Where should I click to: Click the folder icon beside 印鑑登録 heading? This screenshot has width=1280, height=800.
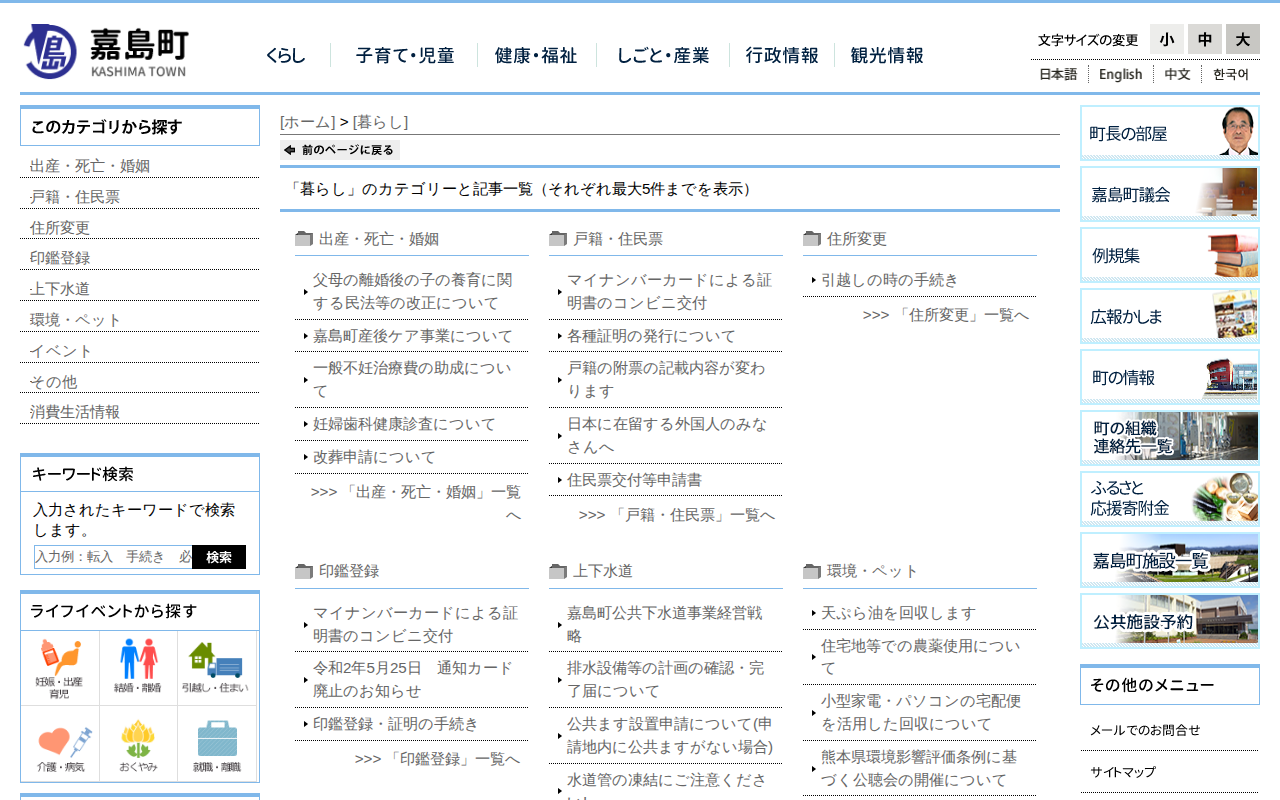304,571
